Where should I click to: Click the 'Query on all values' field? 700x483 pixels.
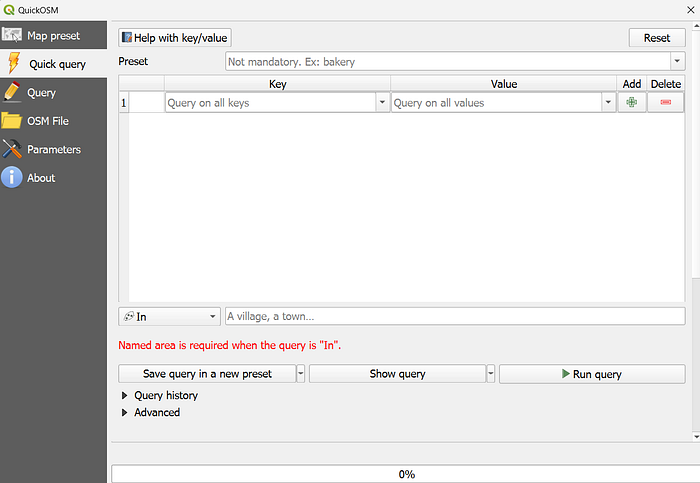pos(496,102)
